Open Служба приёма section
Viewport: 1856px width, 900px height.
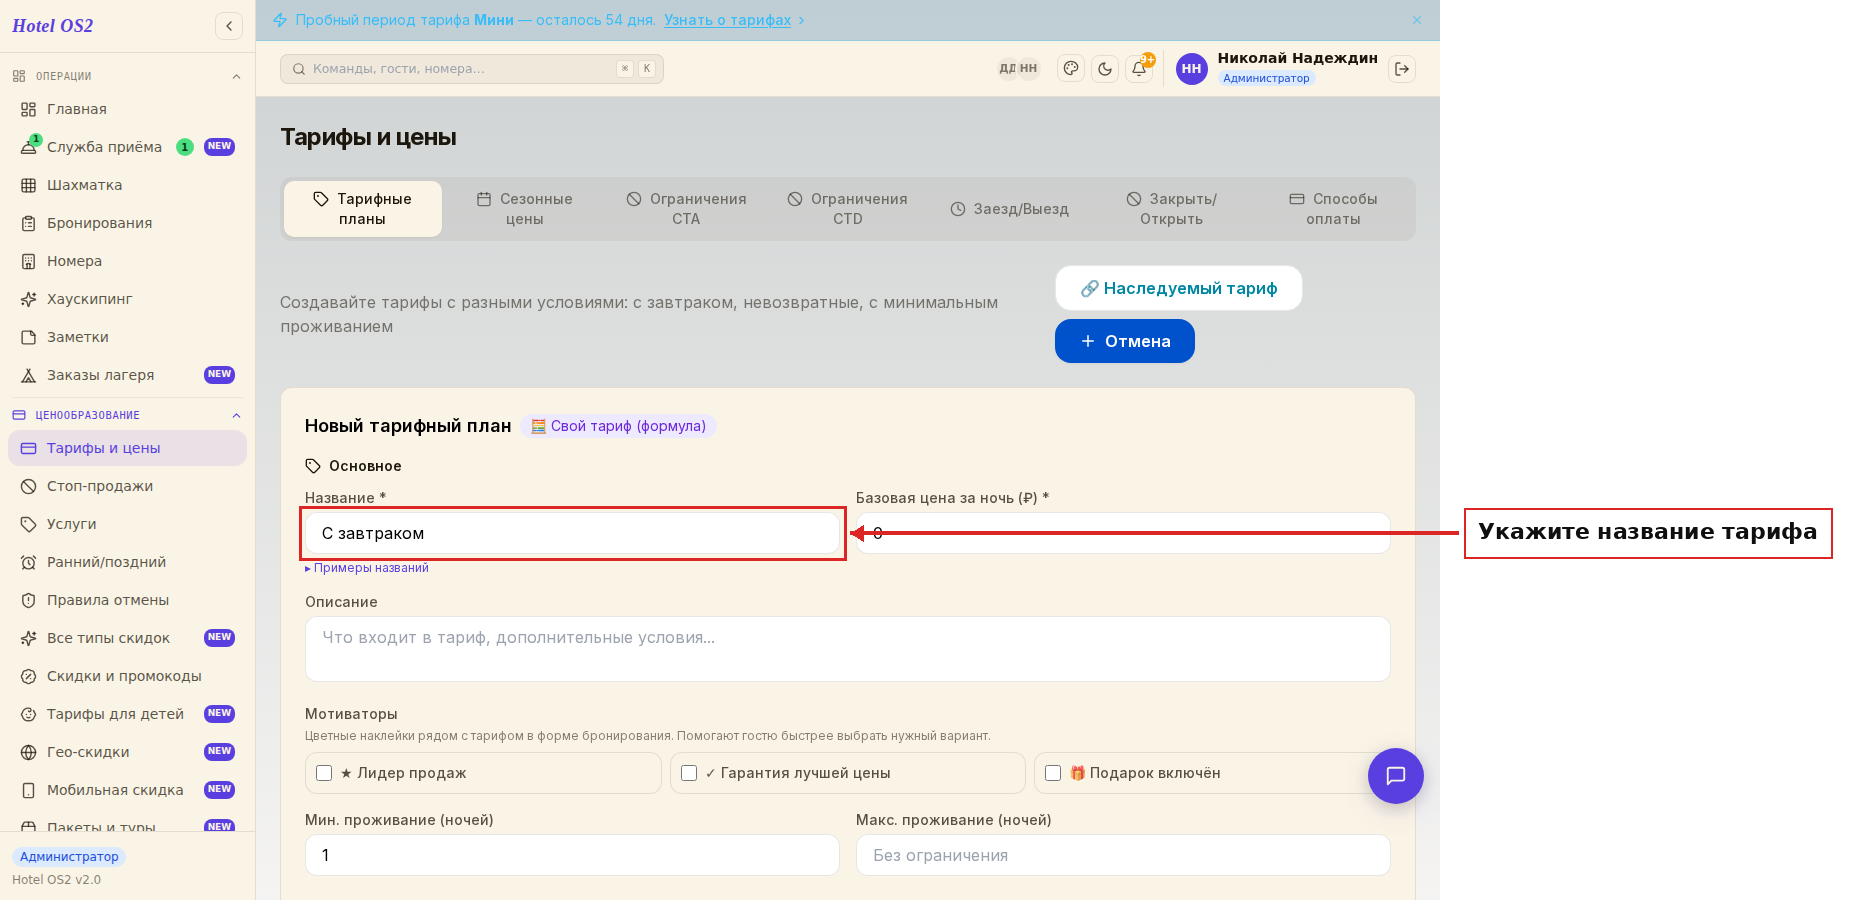tap(127, 147)
